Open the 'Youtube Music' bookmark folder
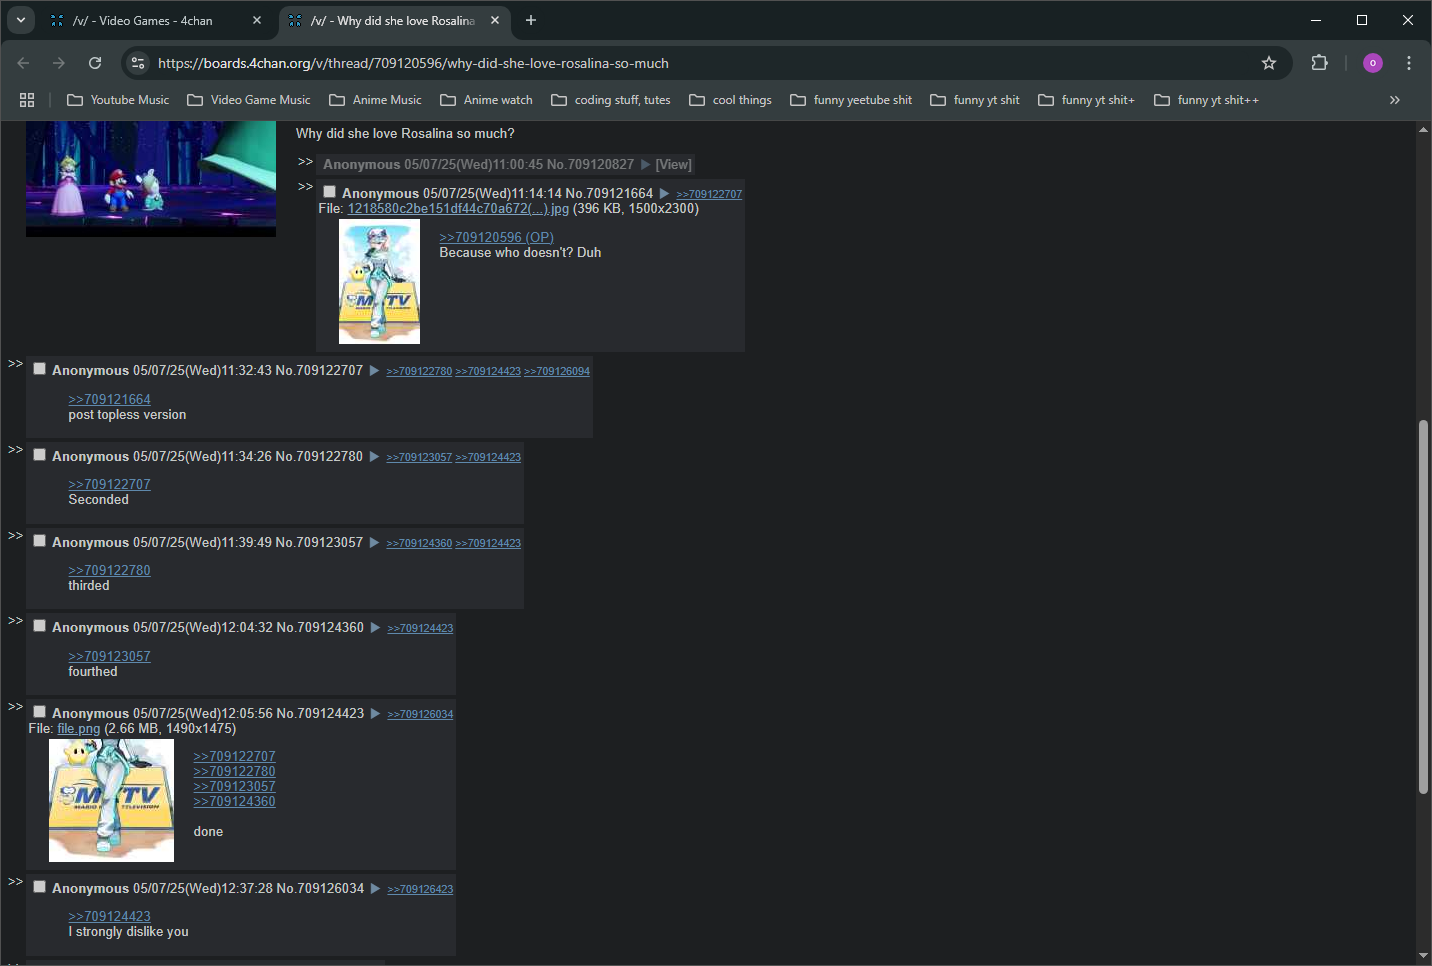This screenshot has height=966, width=1432. pos(118,100)
